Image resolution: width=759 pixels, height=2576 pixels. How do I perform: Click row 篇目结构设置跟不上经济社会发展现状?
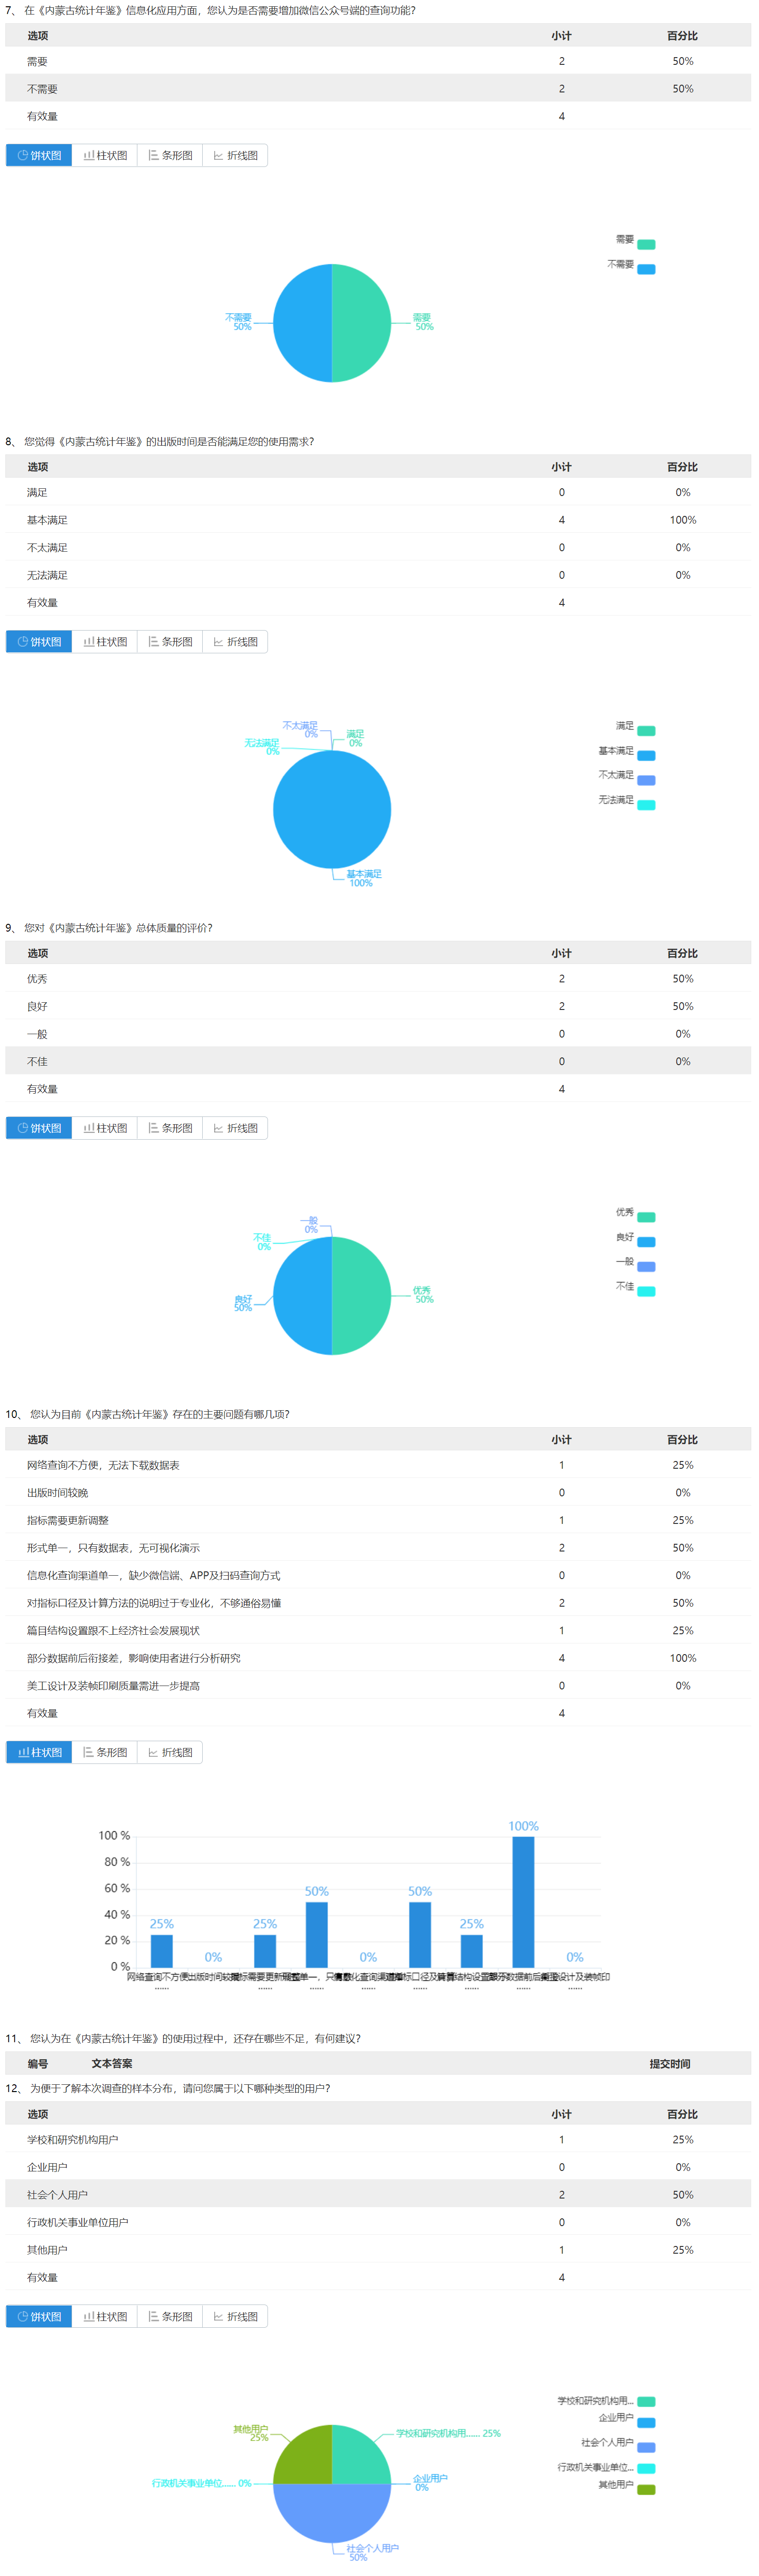(x=378, y=1630)
